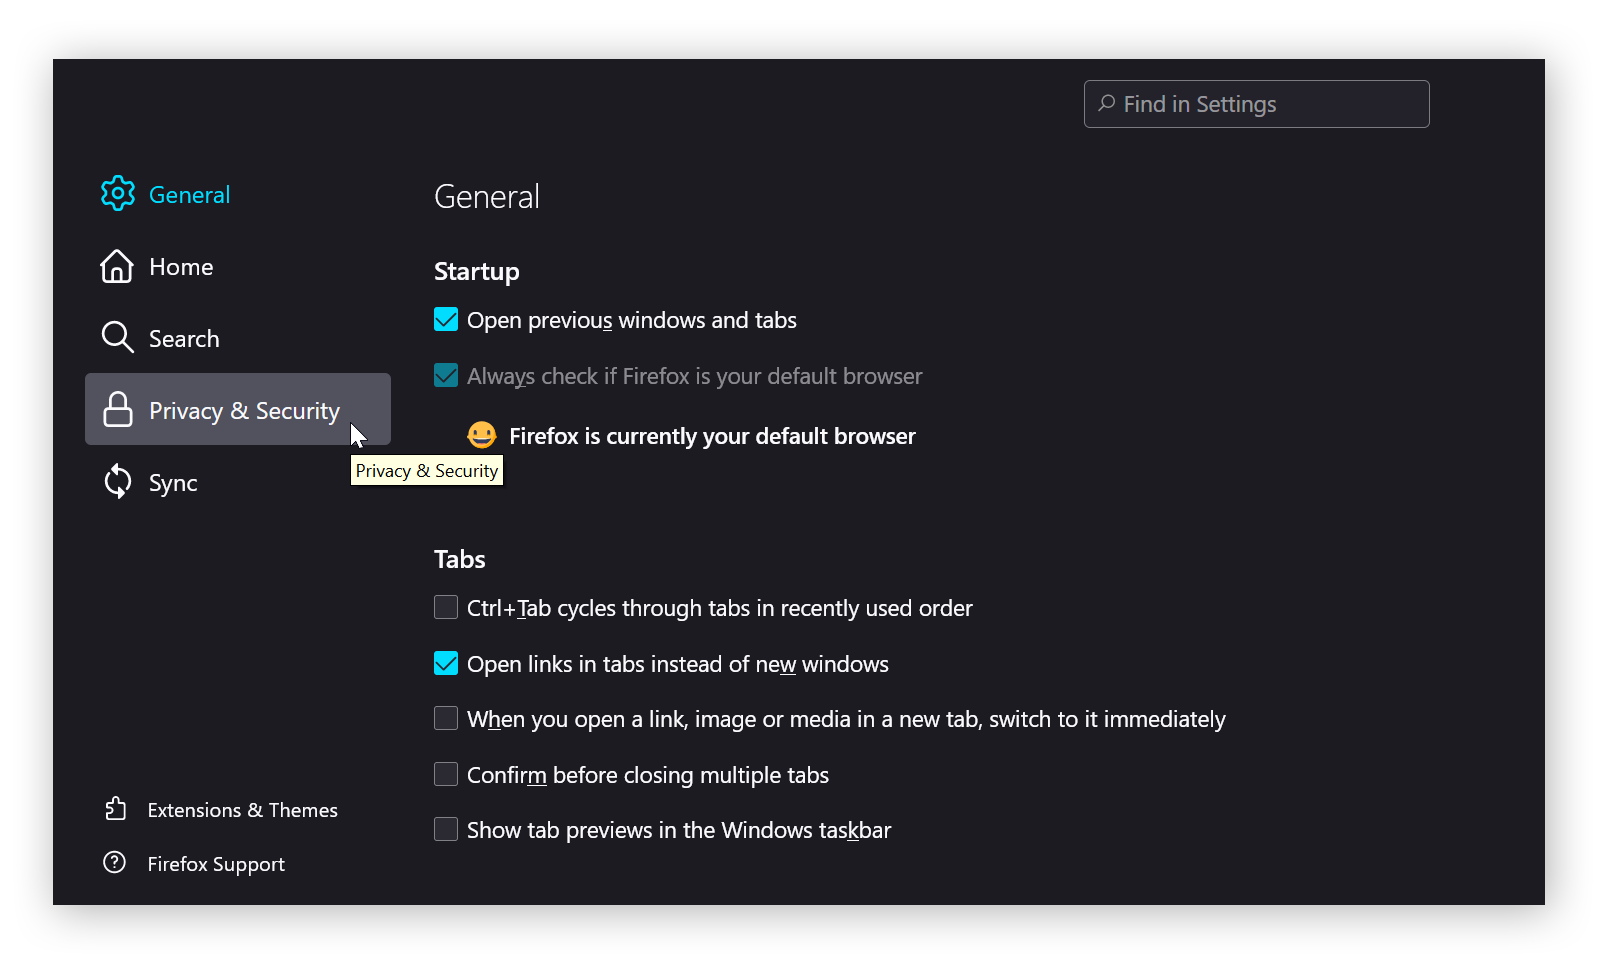Open the Search settings category
The width and height of the screenshot is (1598, 964).
[238, 338]
